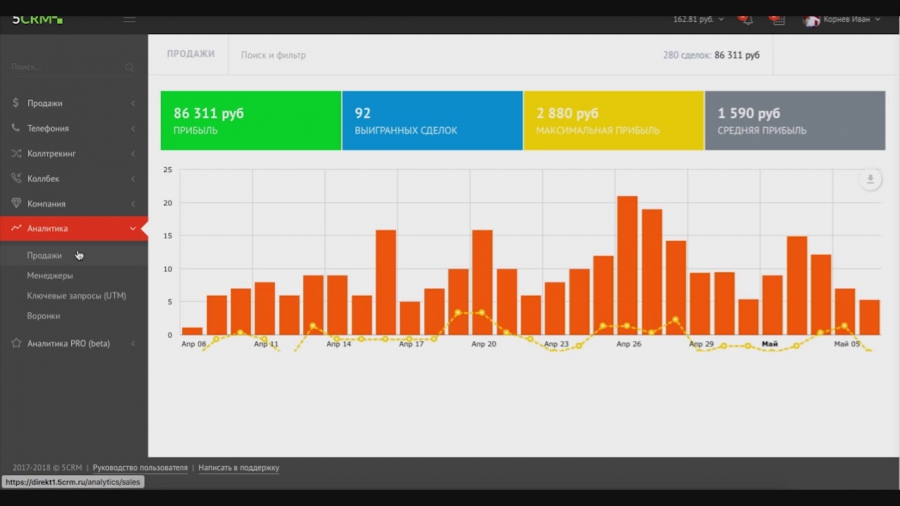Click the green 86 311 руб Прибыль card
Screen dimensions: 900x506
[x=251, y=120]
